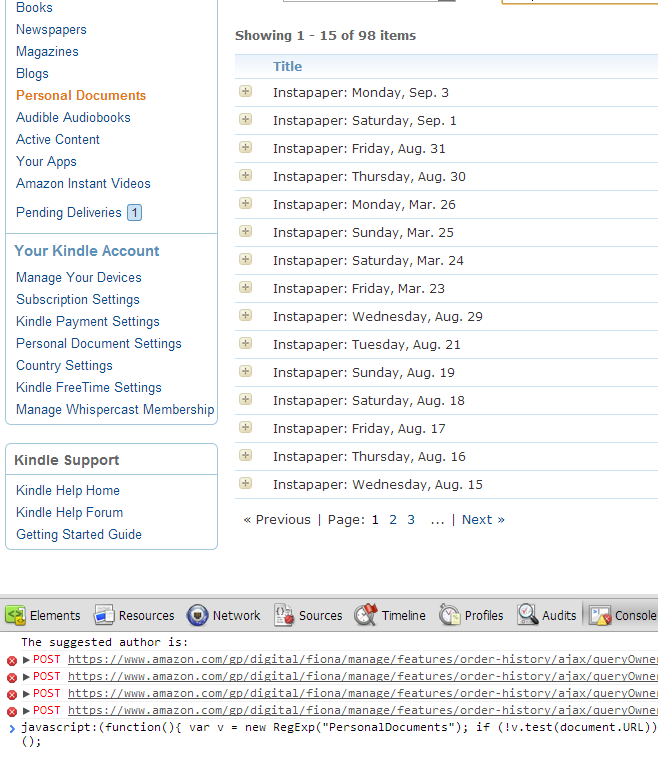
Task: Open the Resources panel icon
Action: coord(104,615)
